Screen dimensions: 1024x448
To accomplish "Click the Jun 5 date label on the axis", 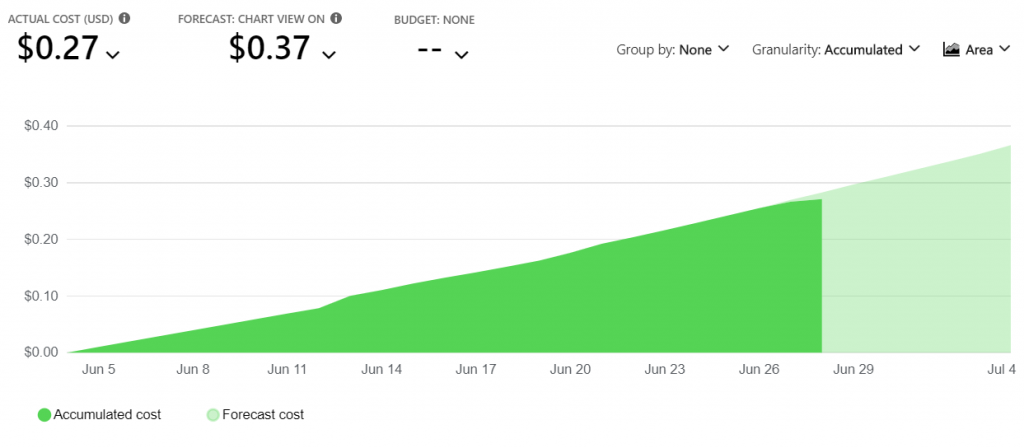I will click(x=97, y=369).
